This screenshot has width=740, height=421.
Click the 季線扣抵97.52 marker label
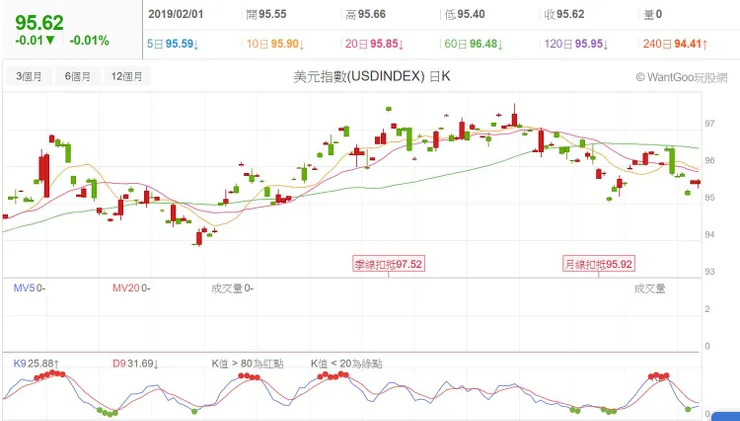[388, 264]
